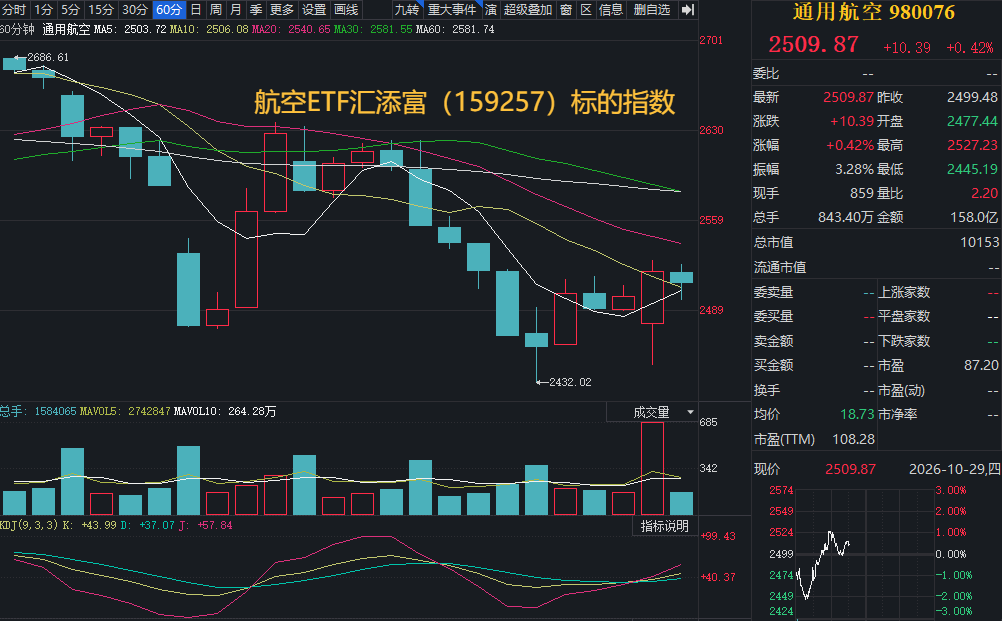Switch to the 分时 chart tab
The height and width of the screenshot is (621, 1002).
[x=14, y=10]
